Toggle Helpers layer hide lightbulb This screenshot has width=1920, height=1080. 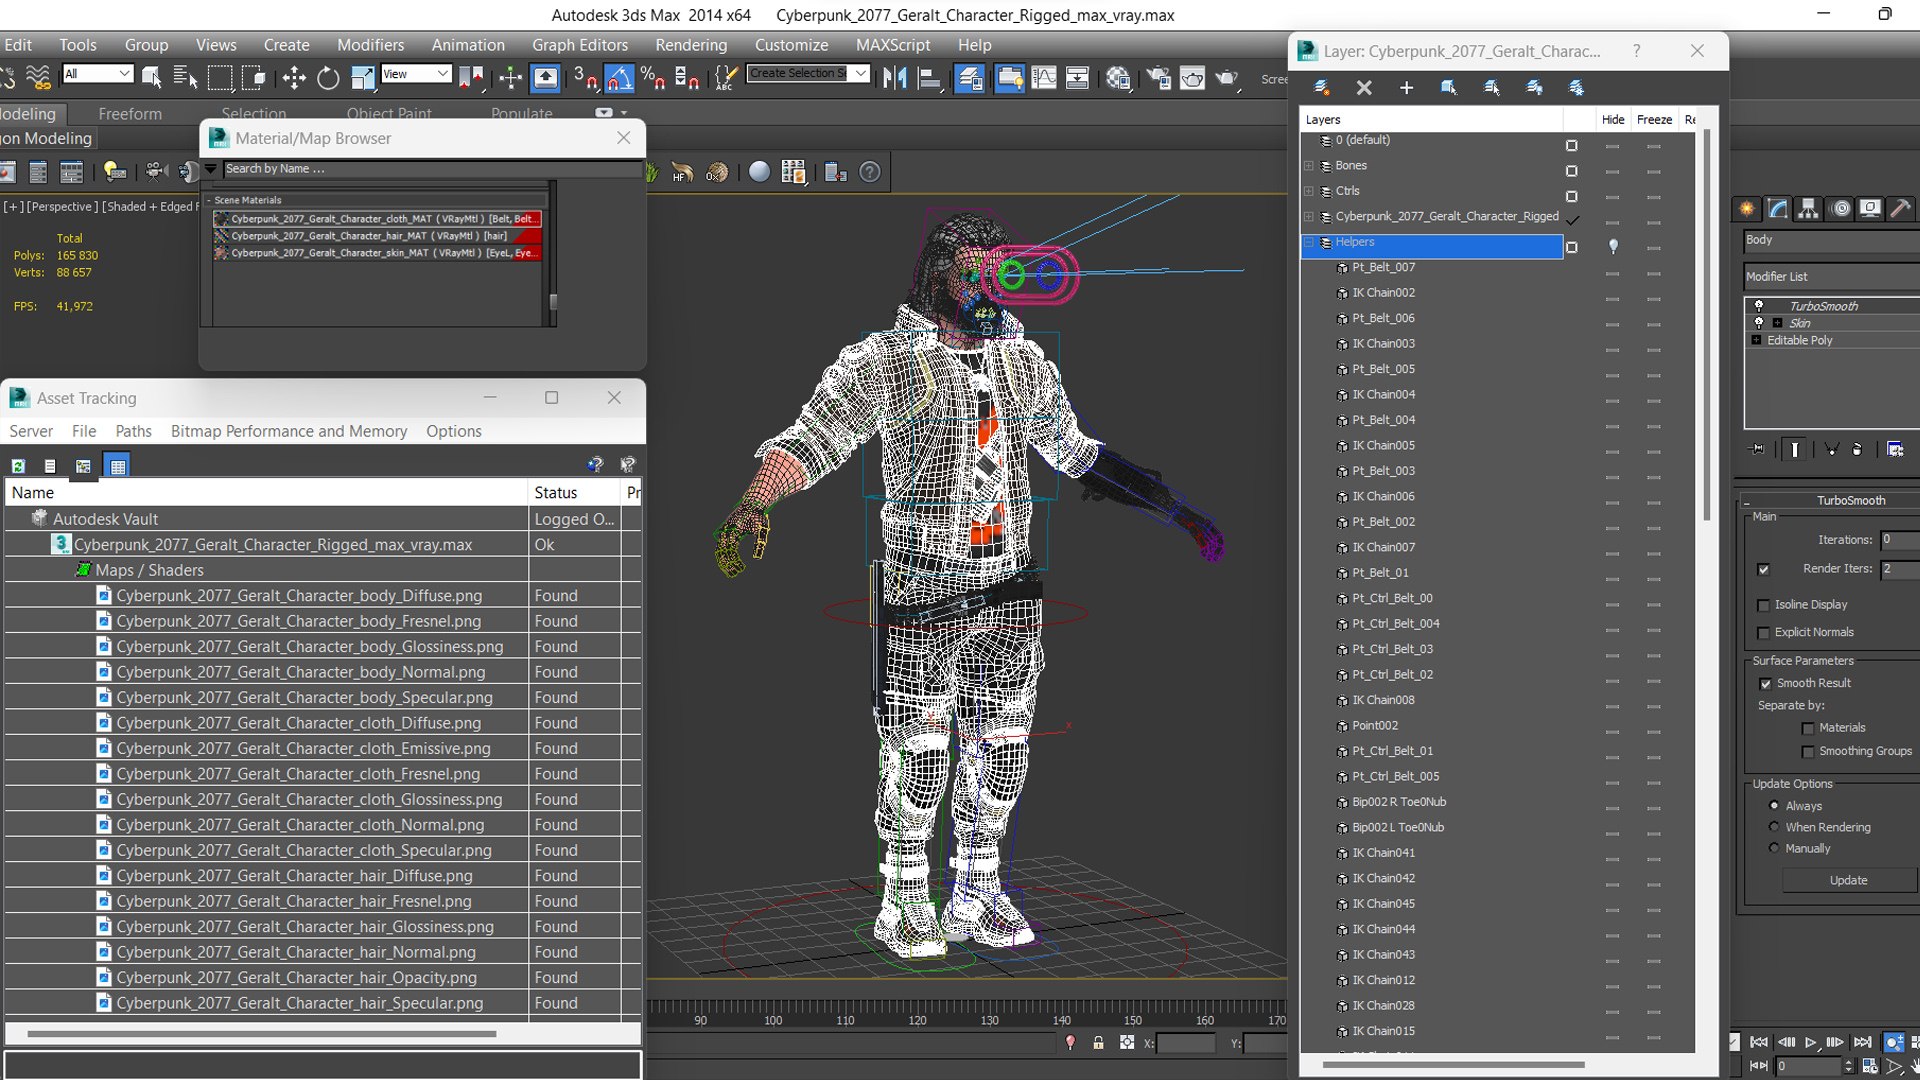1613,246
